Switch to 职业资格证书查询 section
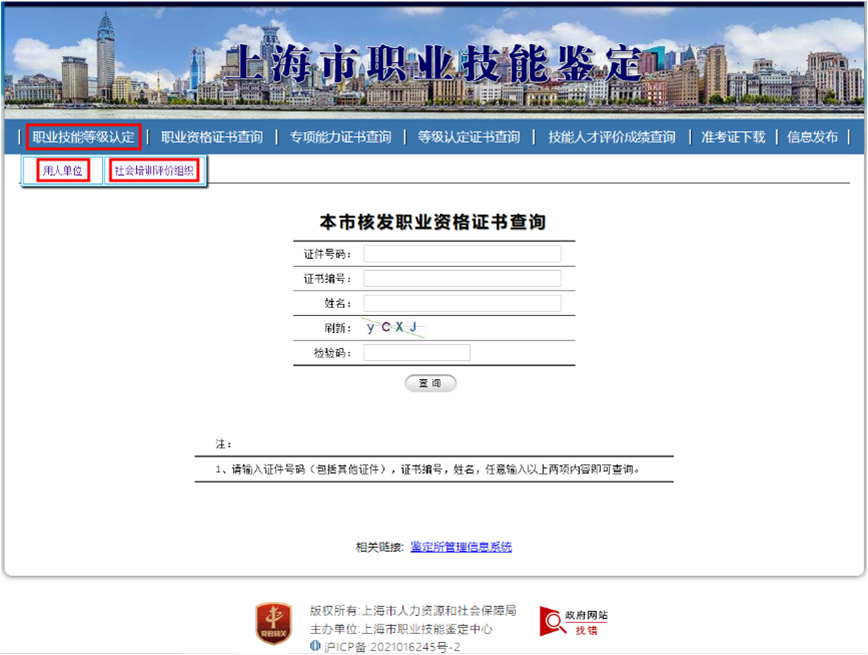The image size is (868, 655). click(x=214, y=140)
